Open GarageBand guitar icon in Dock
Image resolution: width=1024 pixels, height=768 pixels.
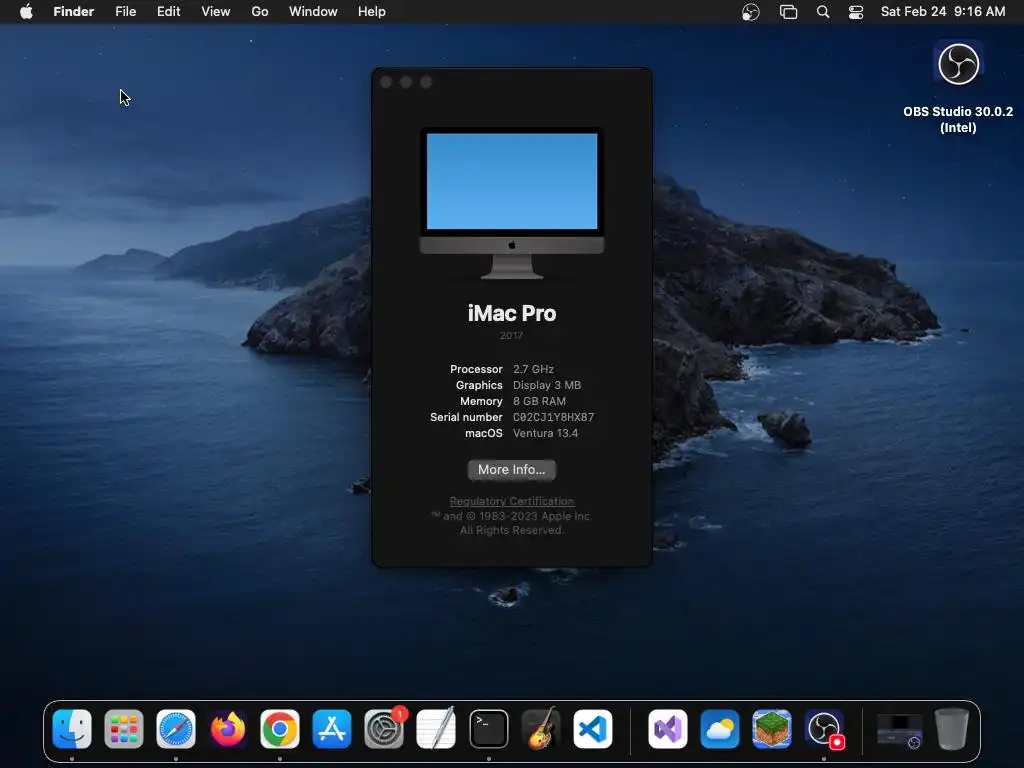pos(541,729)
